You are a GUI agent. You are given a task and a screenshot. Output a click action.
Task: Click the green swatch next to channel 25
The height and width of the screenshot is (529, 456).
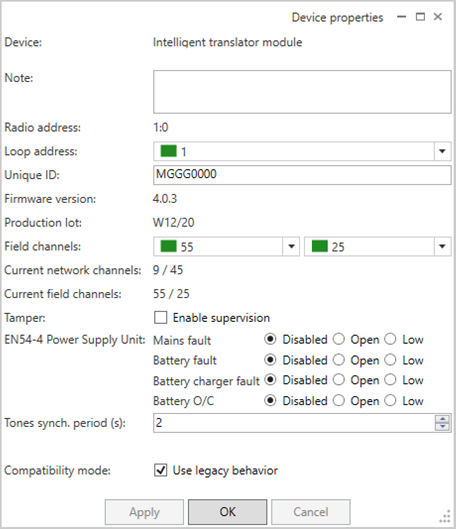tap(319, 246)
